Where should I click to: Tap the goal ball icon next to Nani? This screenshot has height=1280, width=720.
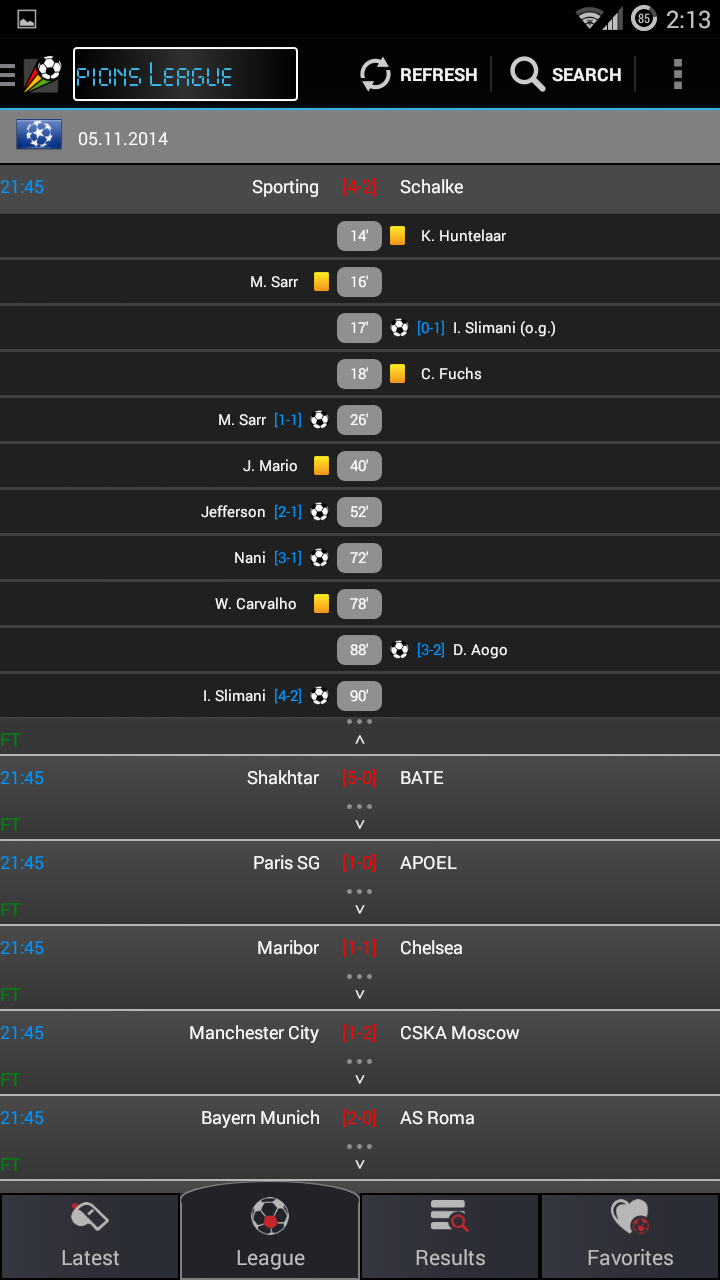pos(318,557)
